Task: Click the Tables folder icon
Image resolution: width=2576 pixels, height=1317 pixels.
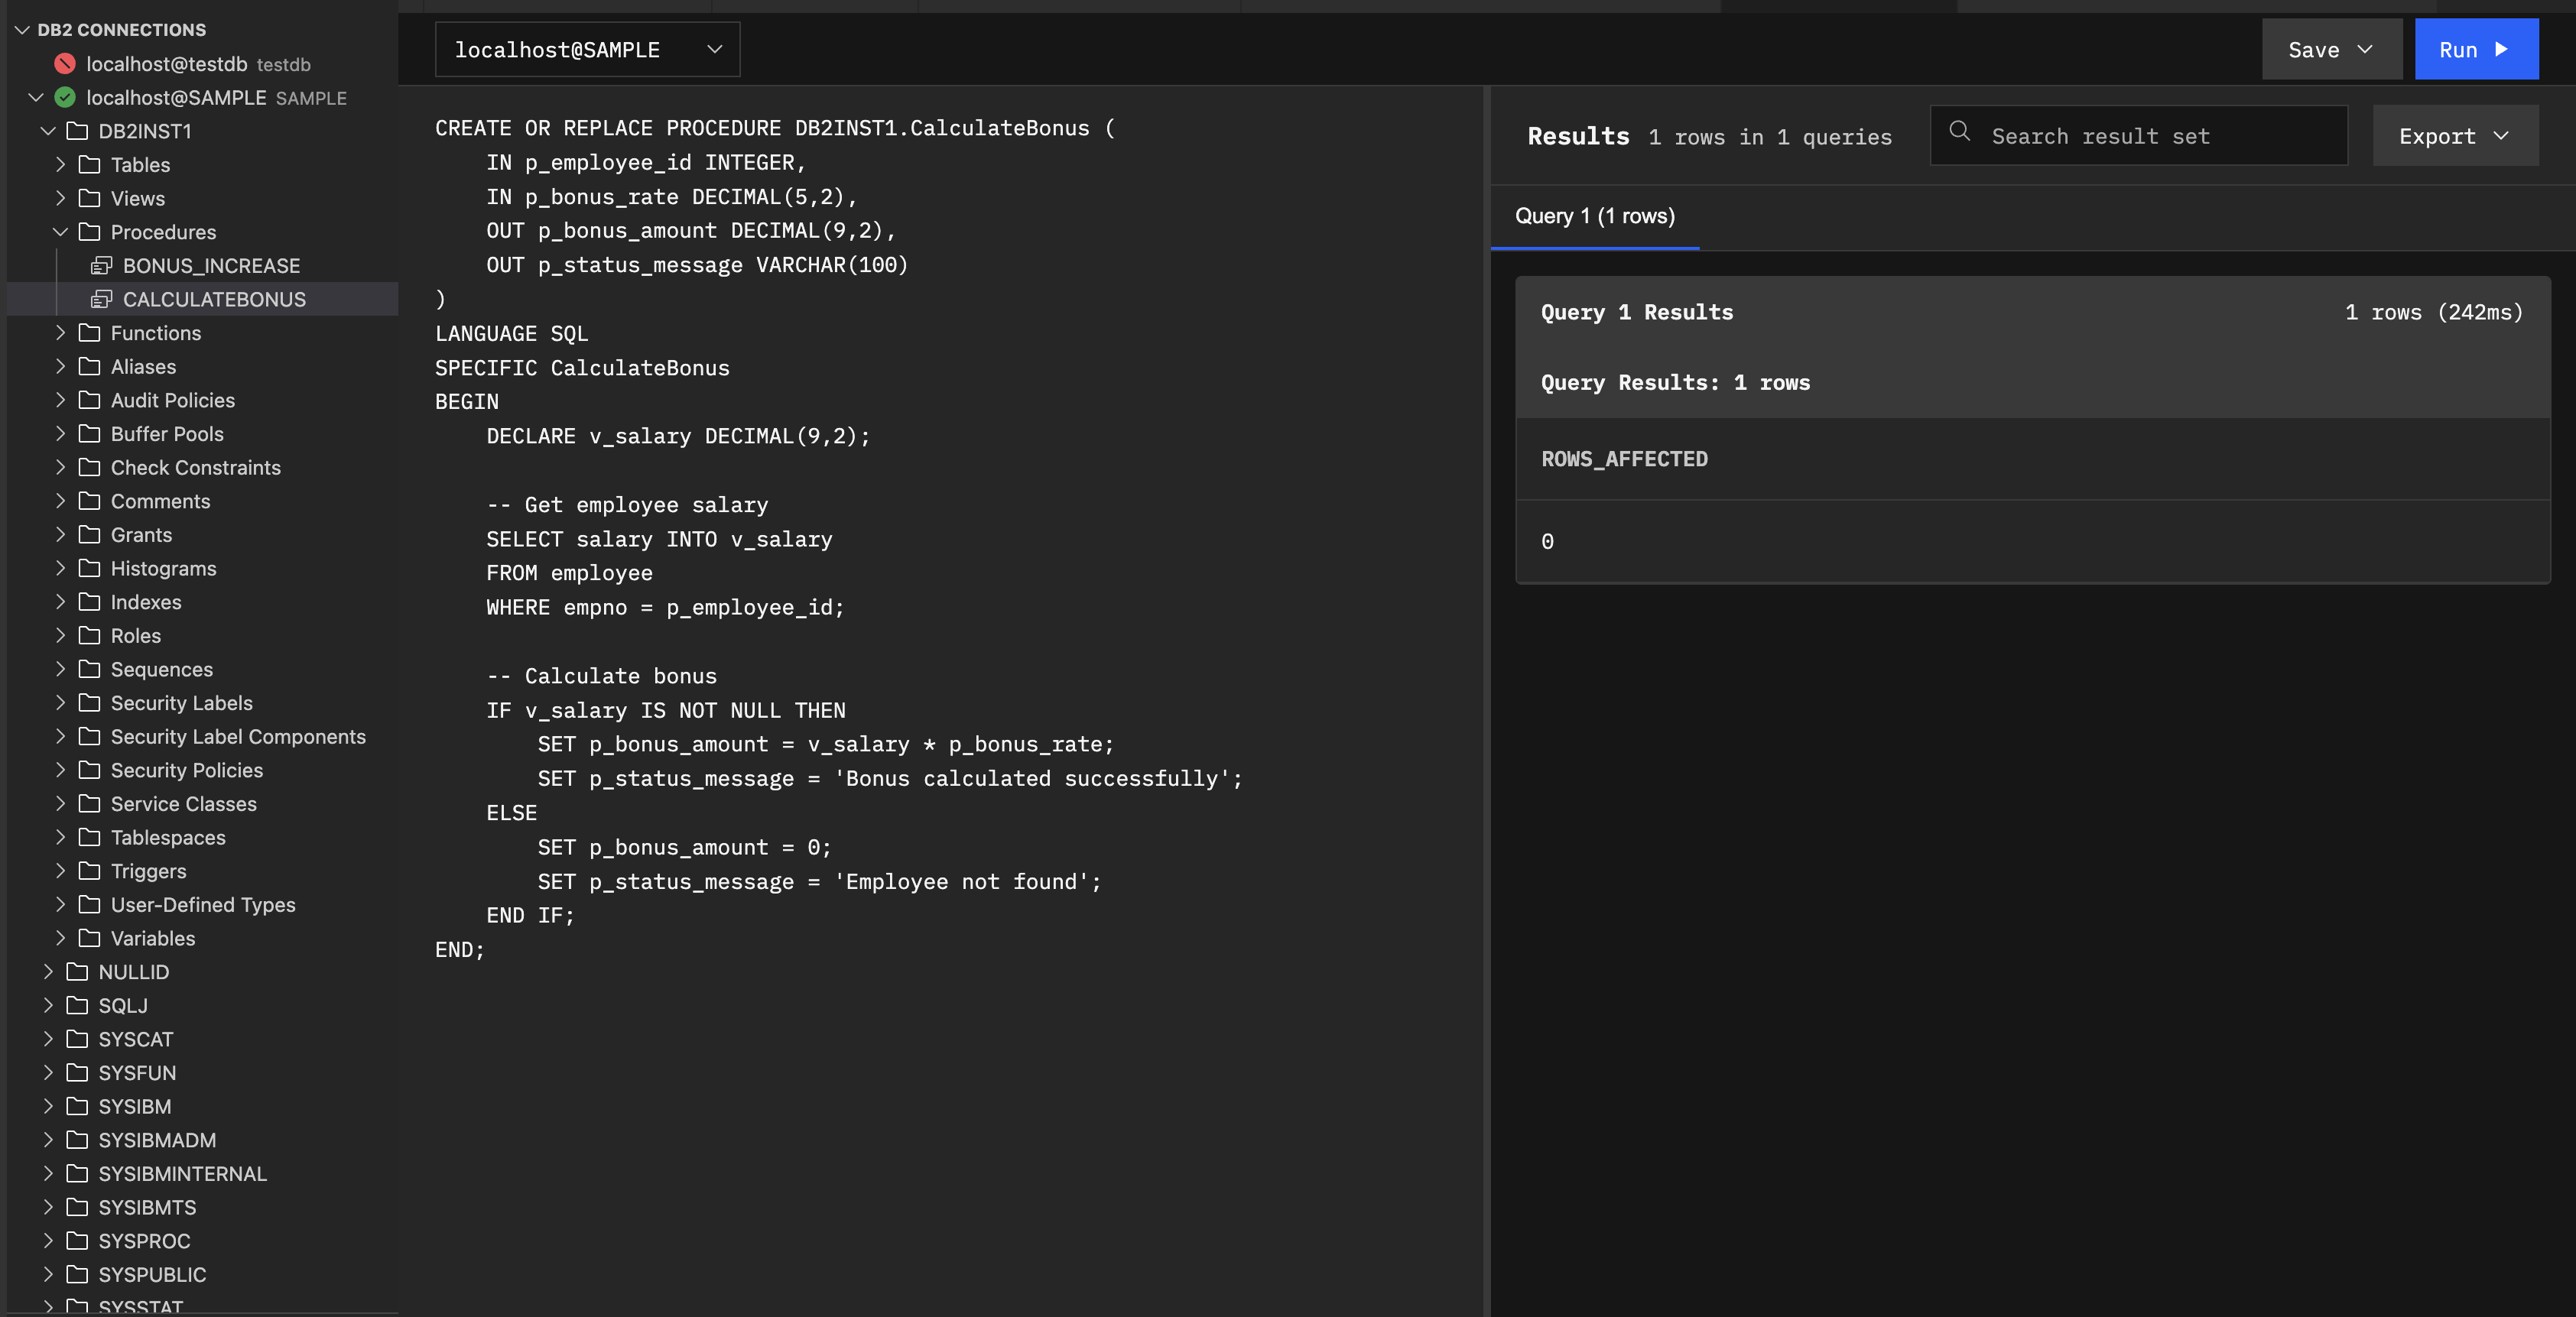Action: [89, 165]
